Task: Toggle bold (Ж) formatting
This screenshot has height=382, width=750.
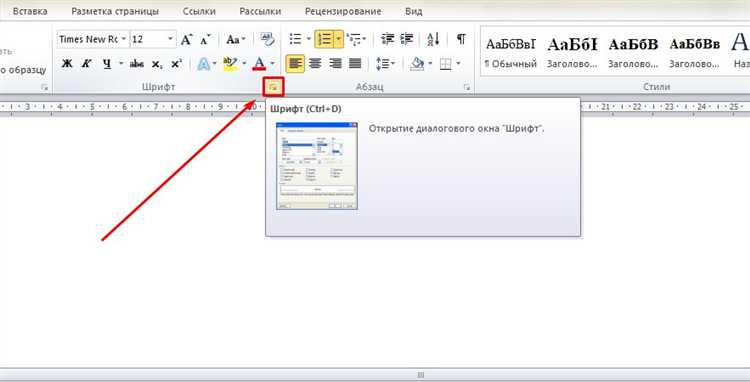Action: pyautogui.click(x=67, y=63)
